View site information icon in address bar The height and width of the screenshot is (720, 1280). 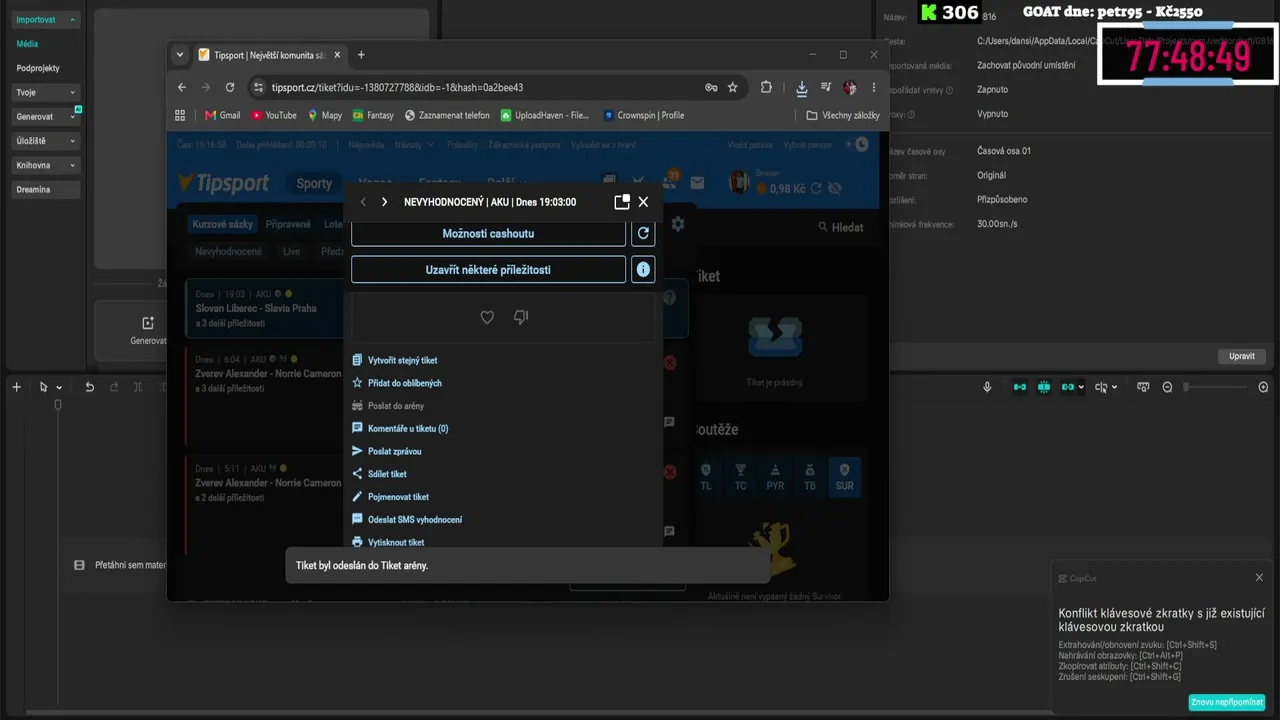(258, 88)
